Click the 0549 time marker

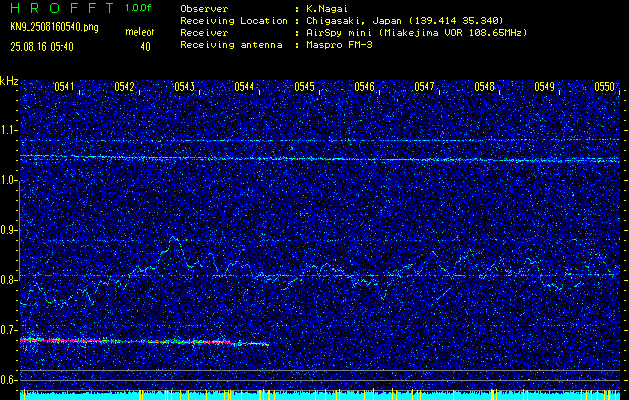(545, 87)
